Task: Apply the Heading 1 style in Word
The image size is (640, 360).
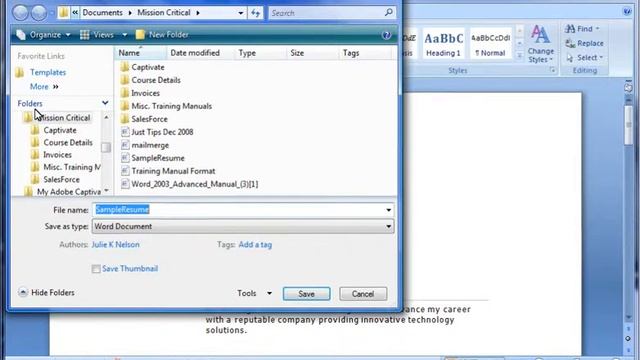Action: click(444, 44)
